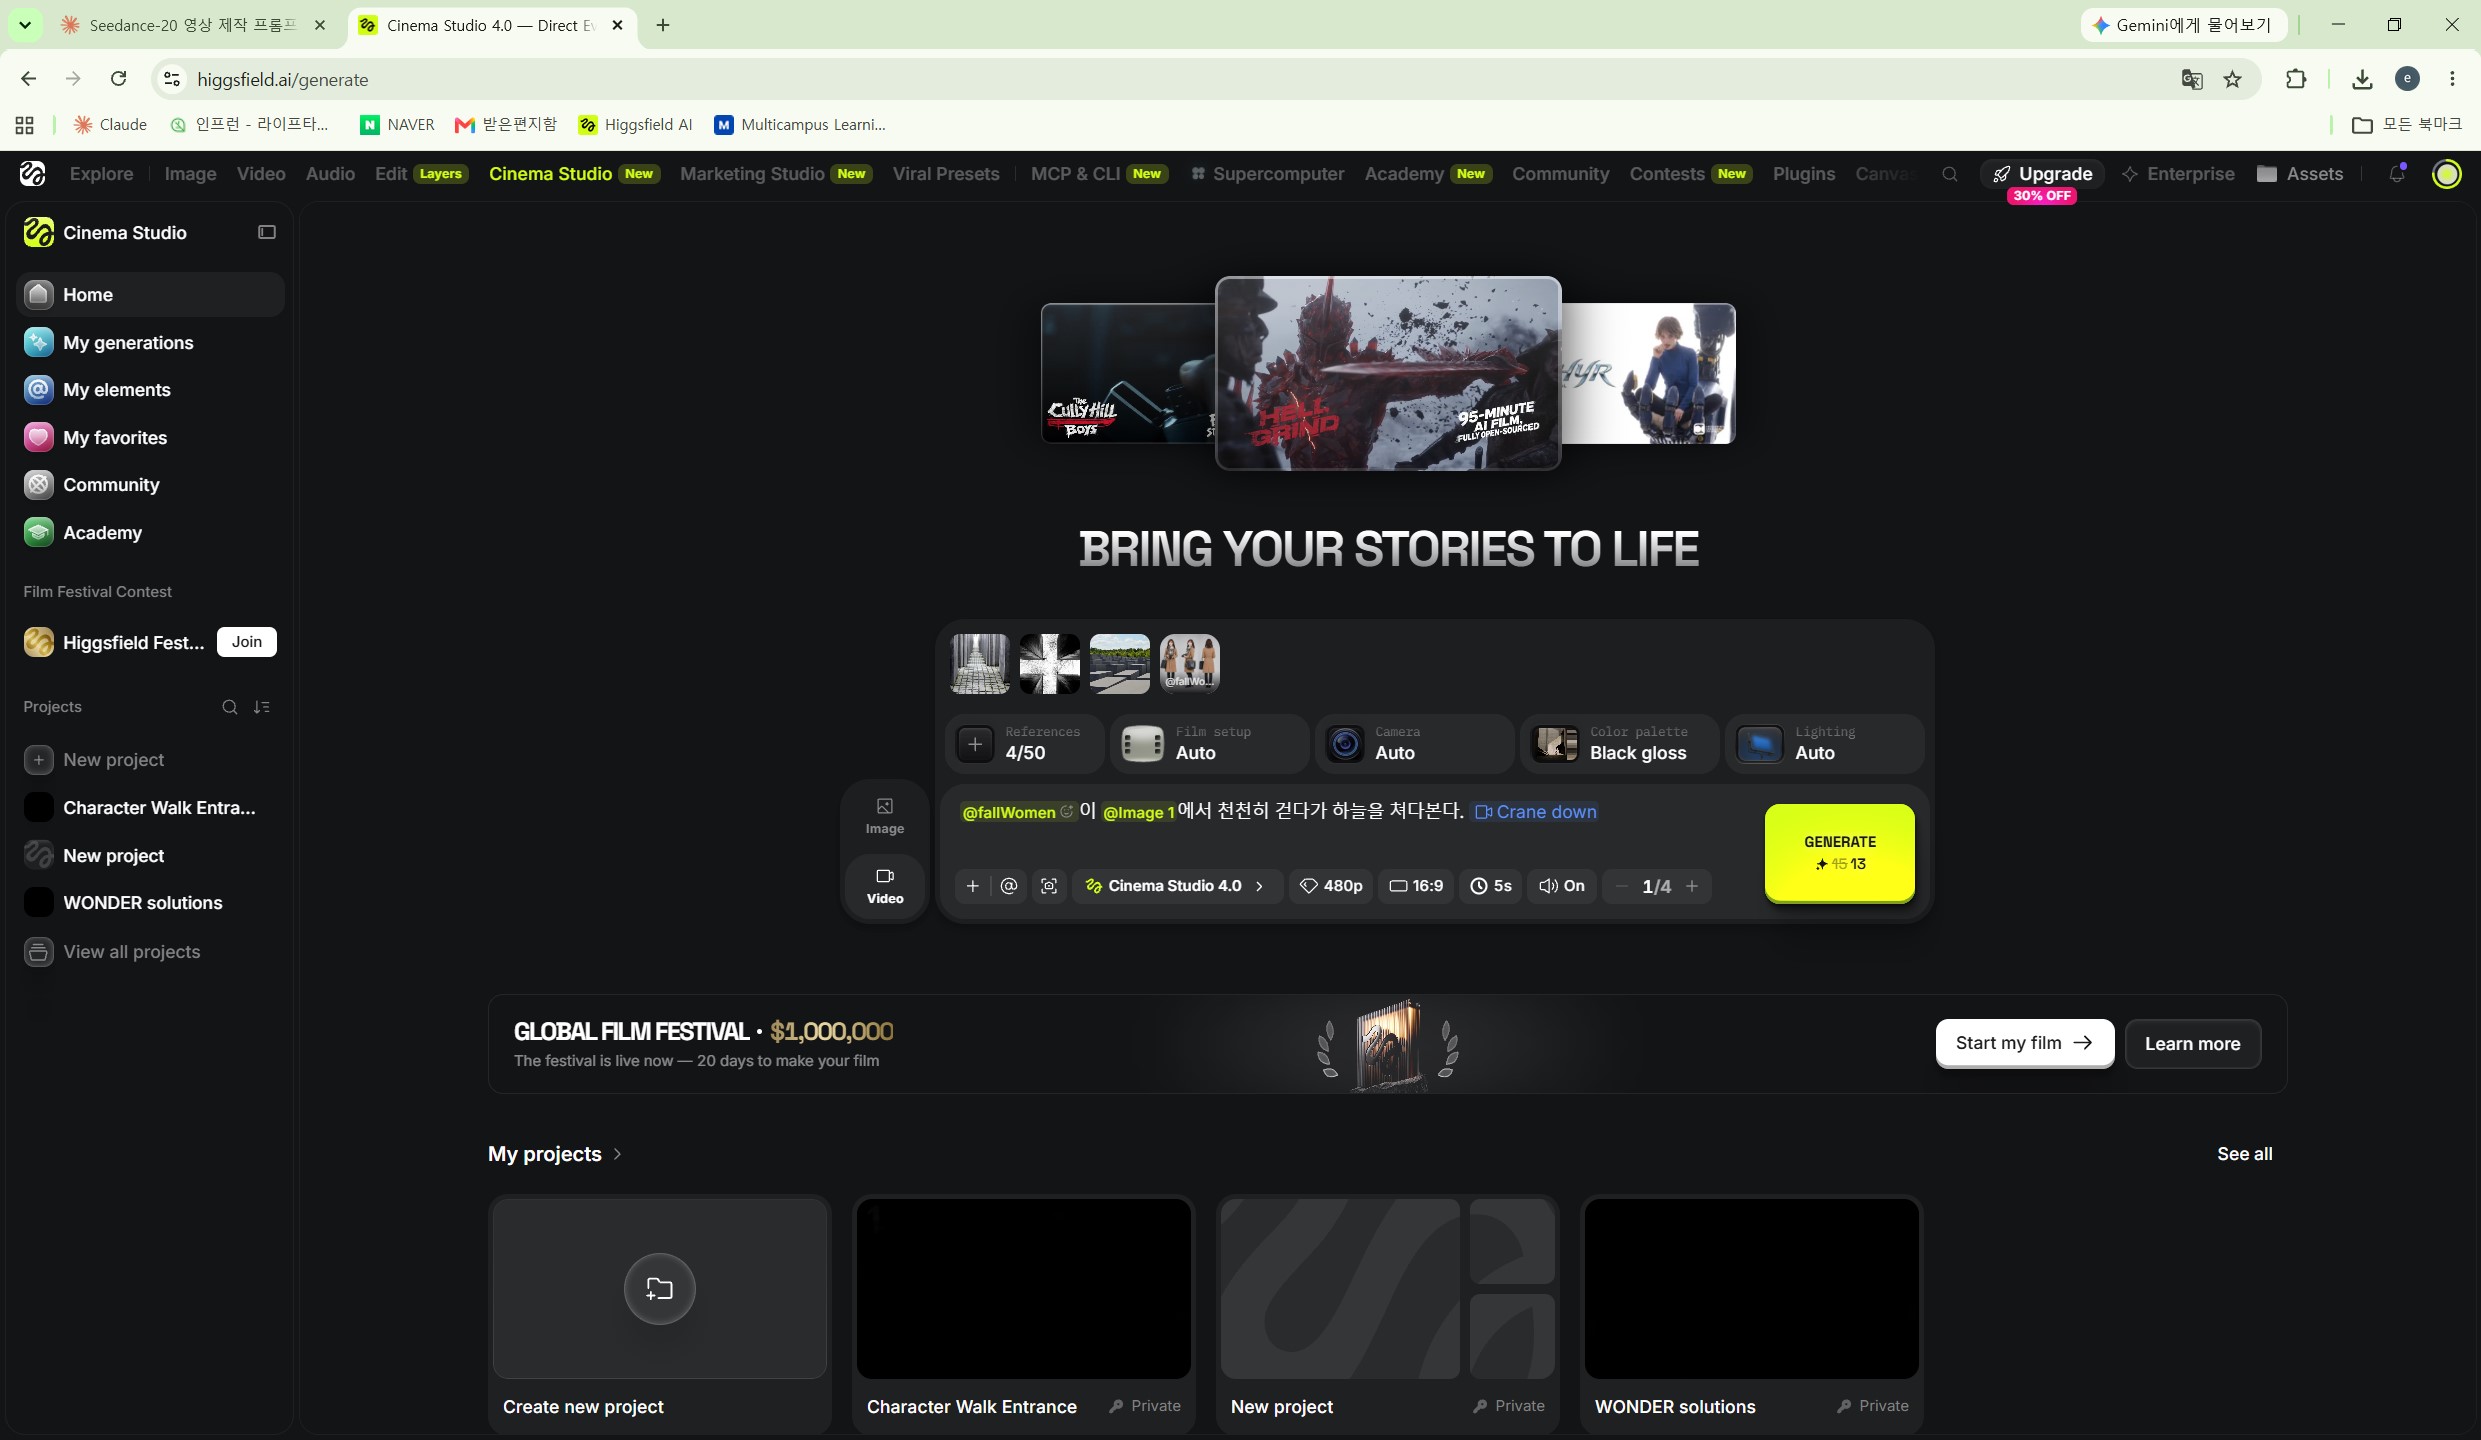Click Start my film button

click(2024, 1043)
